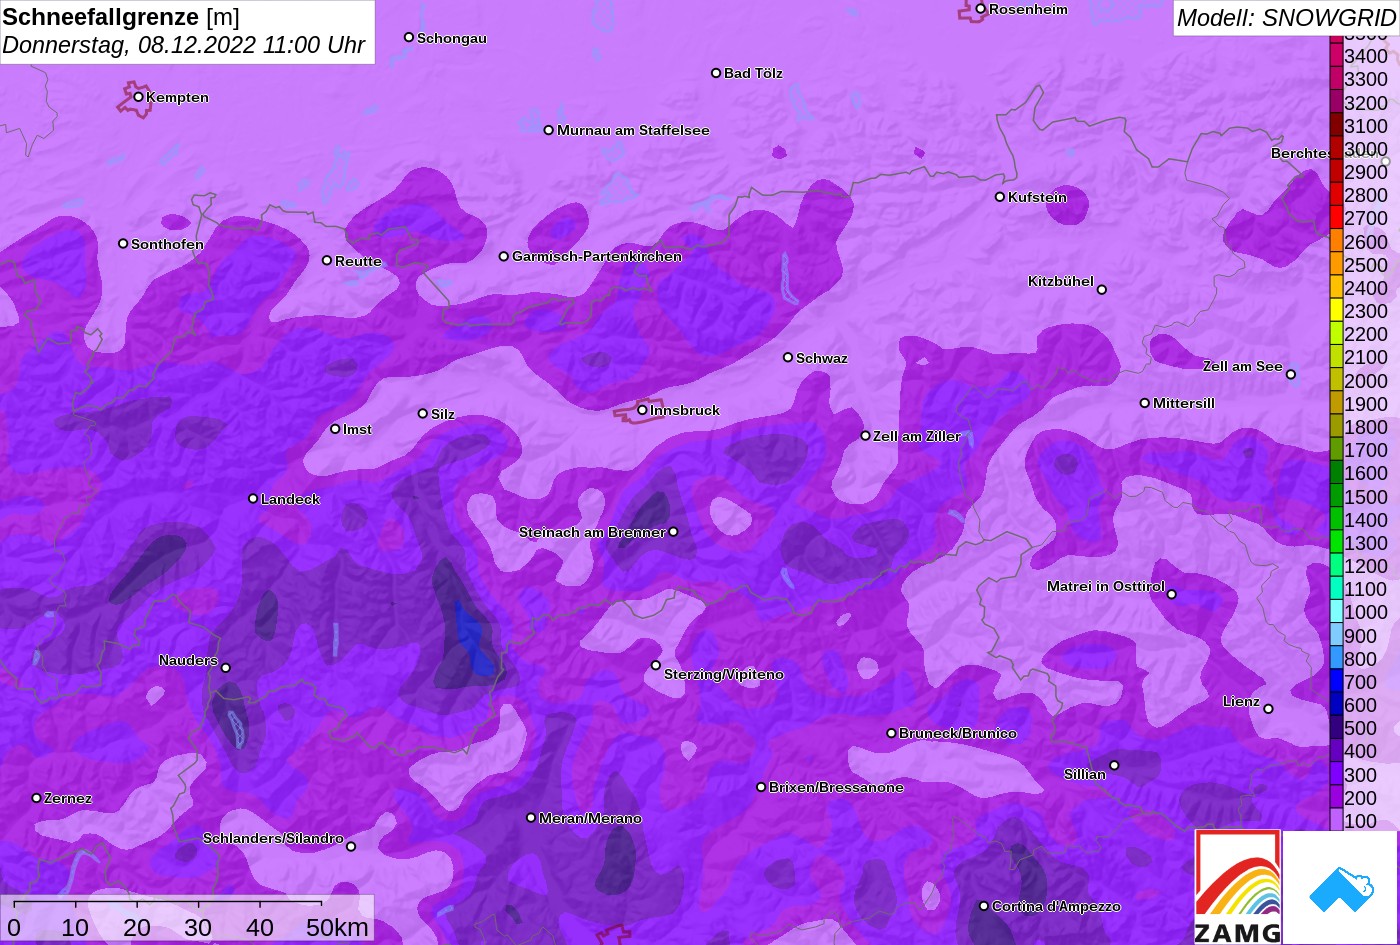The width and height of the screenshot is (1400, 945).
Task: Click the Imst city marker
Action: click(x=335, y=429)
